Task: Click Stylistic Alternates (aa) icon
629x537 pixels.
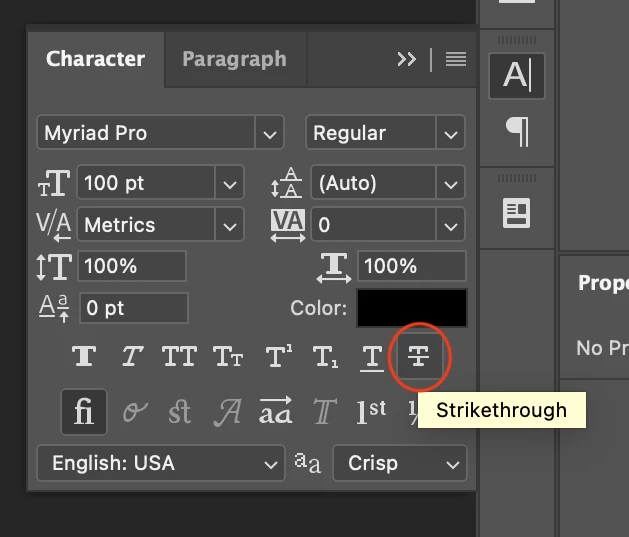Action: tap(276, 410)
